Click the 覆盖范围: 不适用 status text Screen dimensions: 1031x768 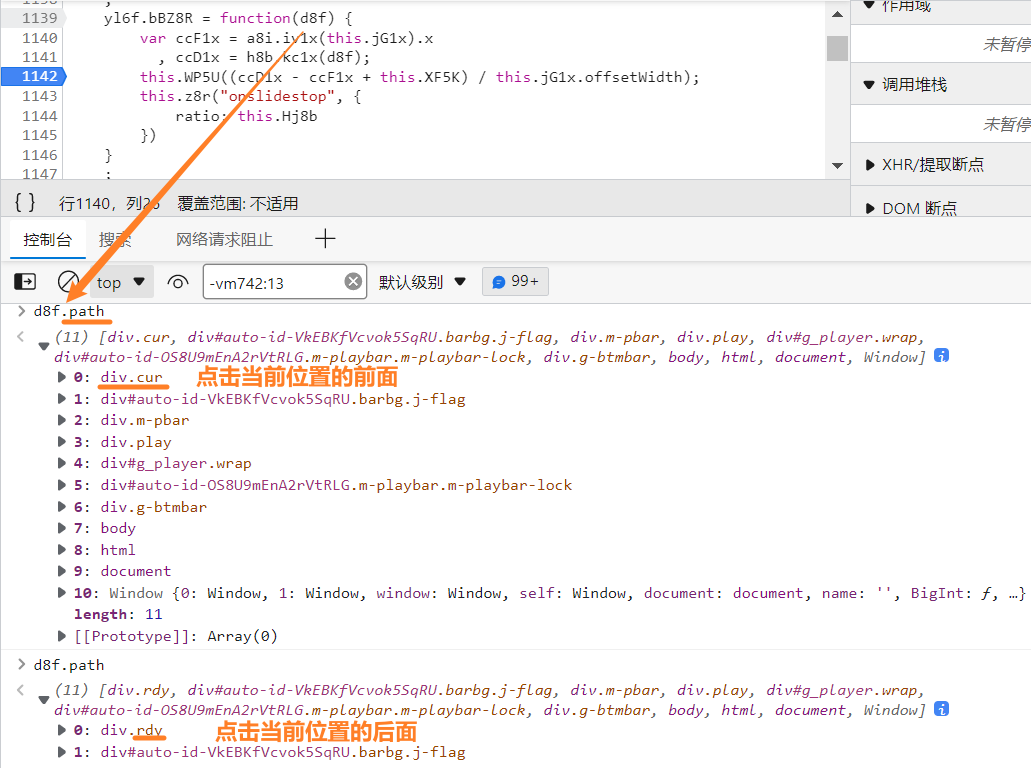[237, 204]
